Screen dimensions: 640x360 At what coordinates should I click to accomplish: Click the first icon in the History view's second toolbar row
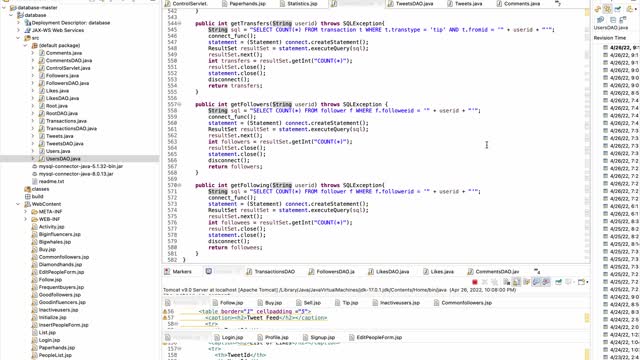point(600,20)
